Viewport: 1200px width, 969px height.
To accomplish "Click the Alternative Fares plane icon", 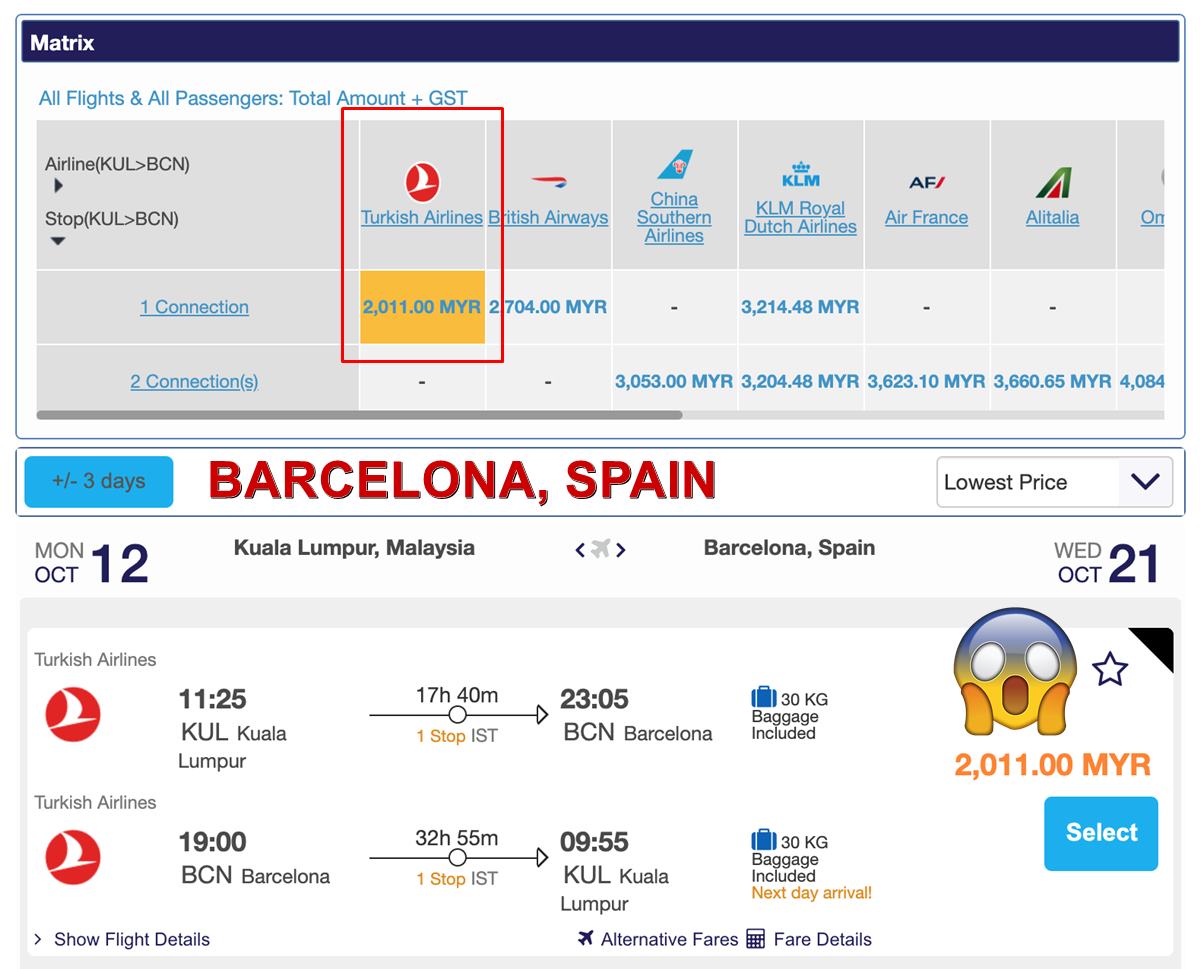I will (586, 938).
